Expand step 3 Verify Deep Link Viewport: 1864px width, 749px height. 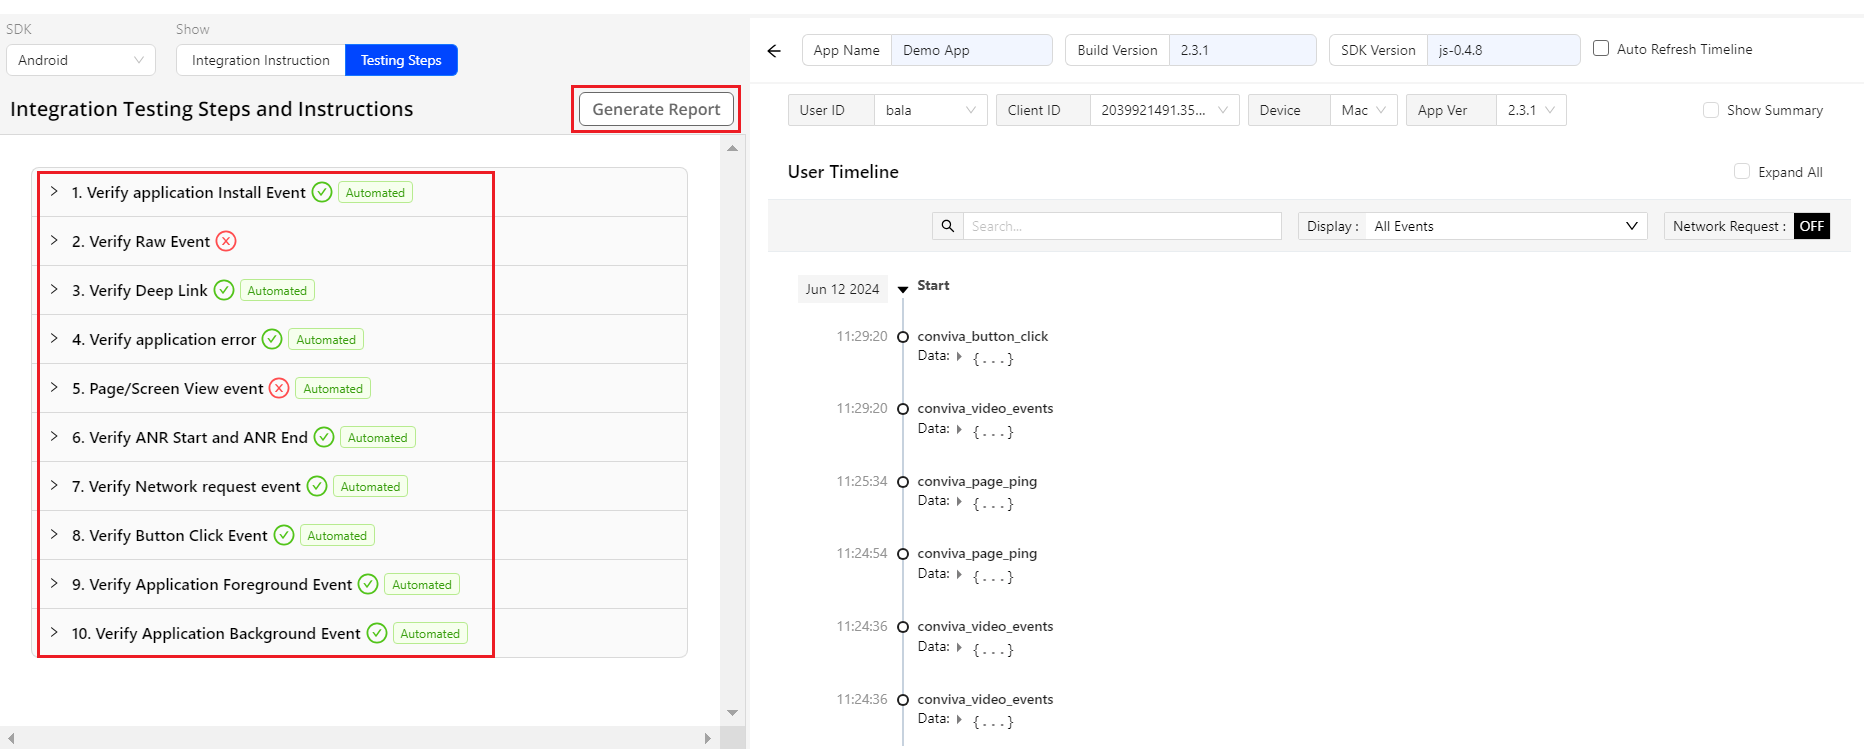(54, 289)
